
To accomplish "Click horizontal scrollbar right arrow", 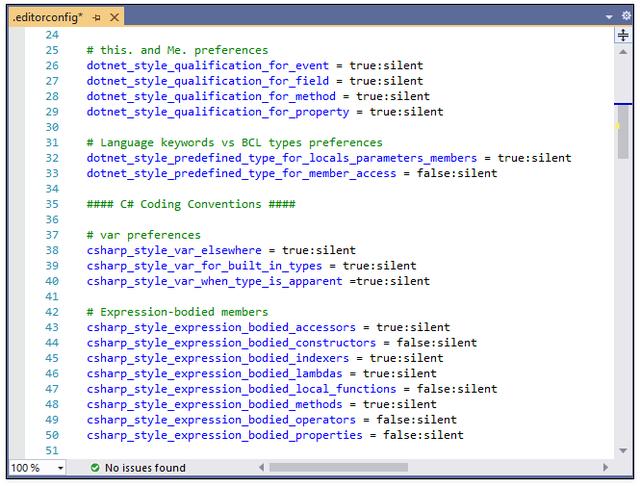I will [x=605, y=467].
